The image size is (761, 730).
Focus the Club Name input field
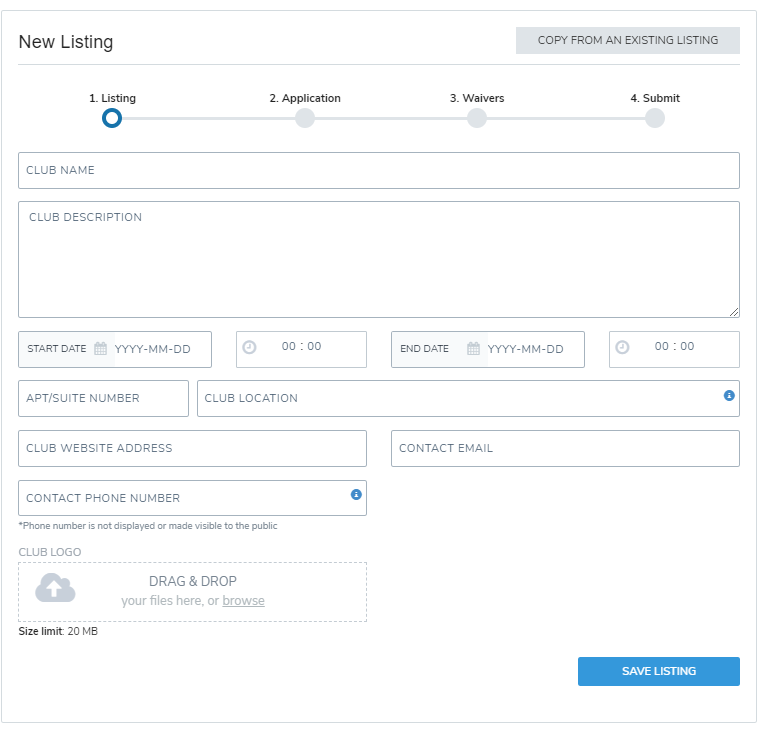click(x=378, y=171)
